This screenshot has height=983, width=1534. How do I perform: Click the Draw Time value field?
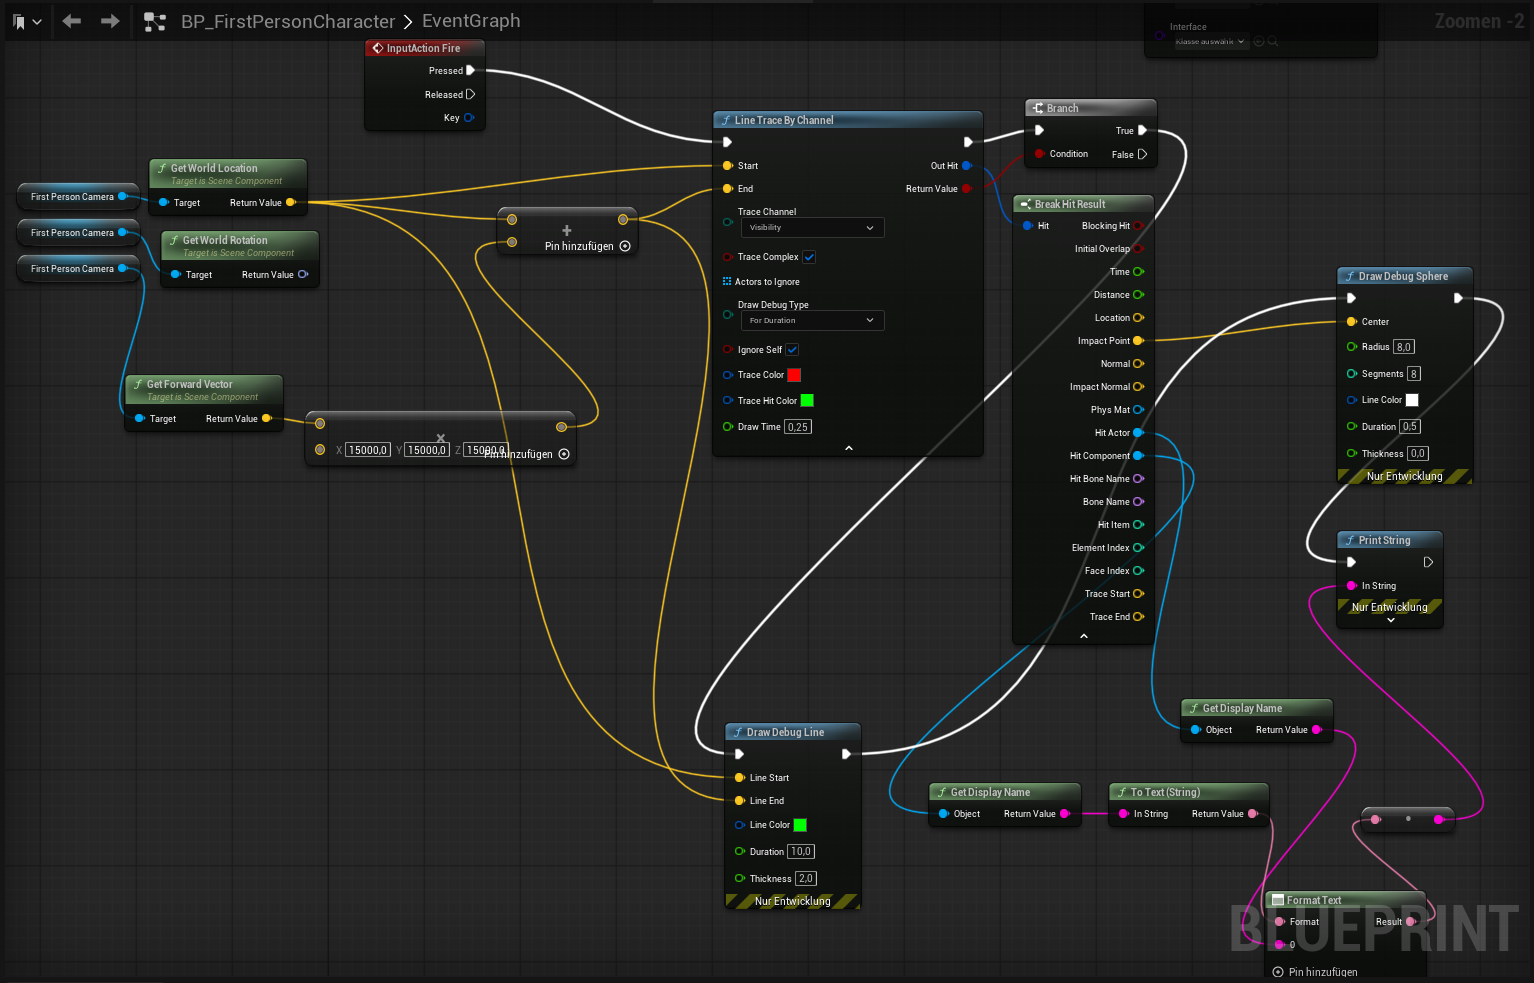[797, 427]
